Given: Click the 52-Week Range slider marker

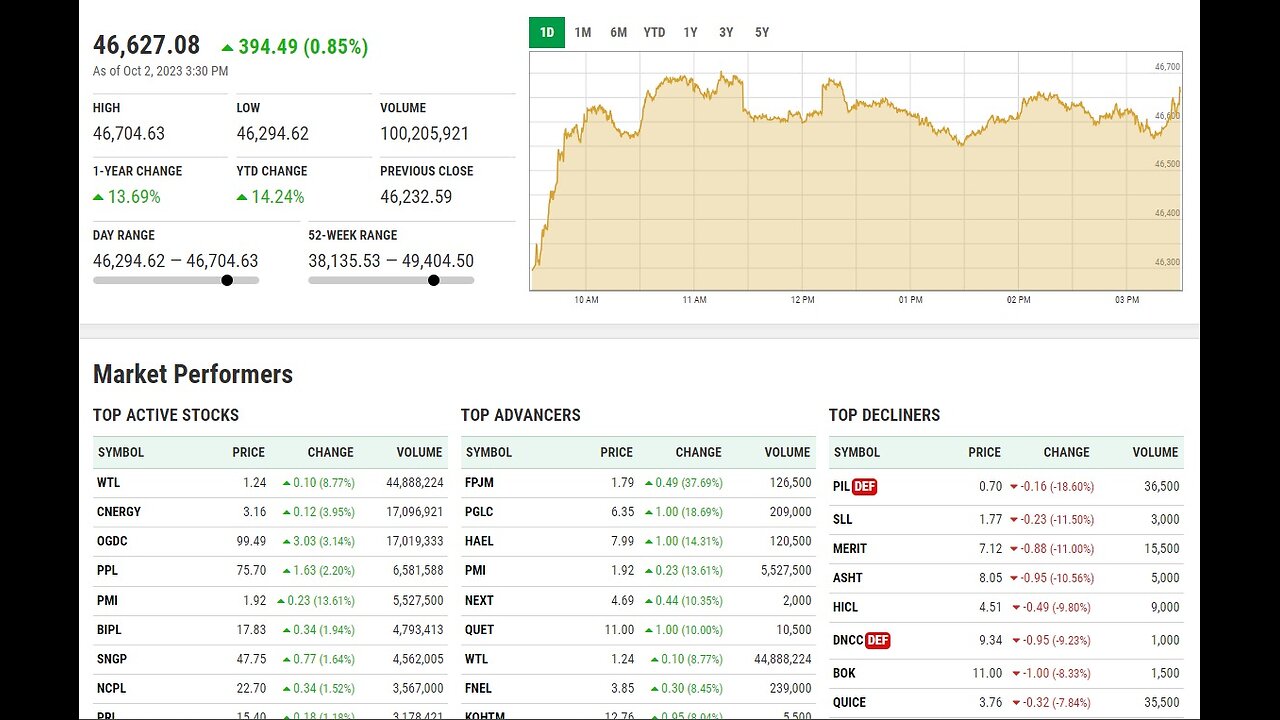Looking at the screenshot, I should coord(433,280).
